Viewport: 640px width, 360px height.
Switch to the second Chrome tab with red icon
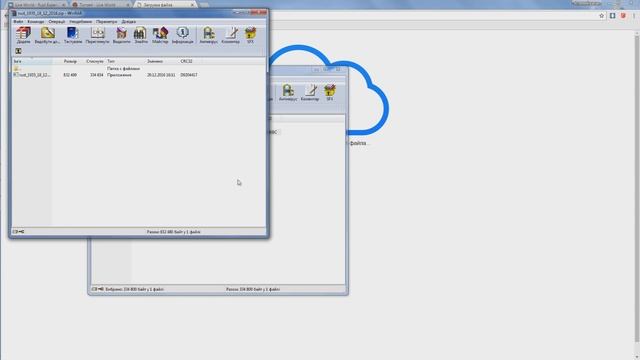pos(101,4)
